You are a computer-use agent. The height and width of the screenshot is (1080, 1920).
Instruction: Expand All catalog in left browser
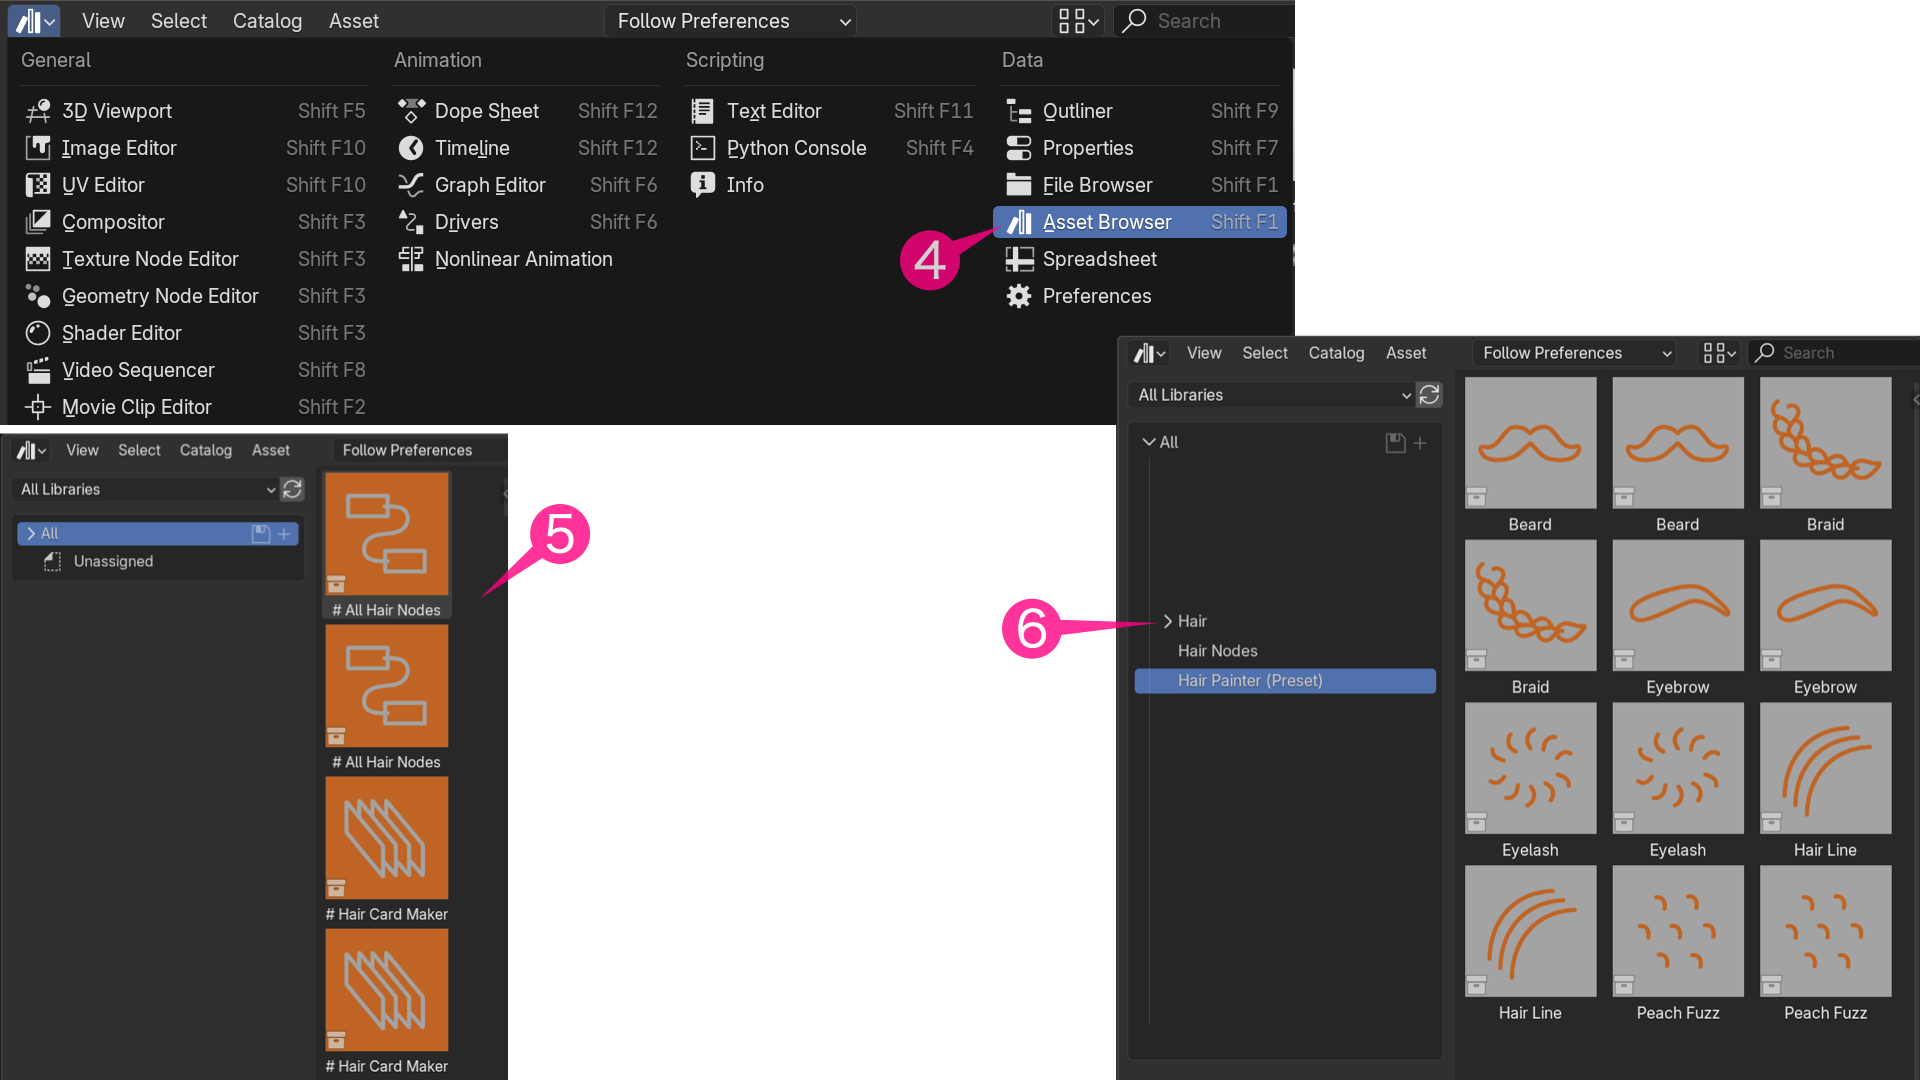pyautogui.click(x=31, y=534)
